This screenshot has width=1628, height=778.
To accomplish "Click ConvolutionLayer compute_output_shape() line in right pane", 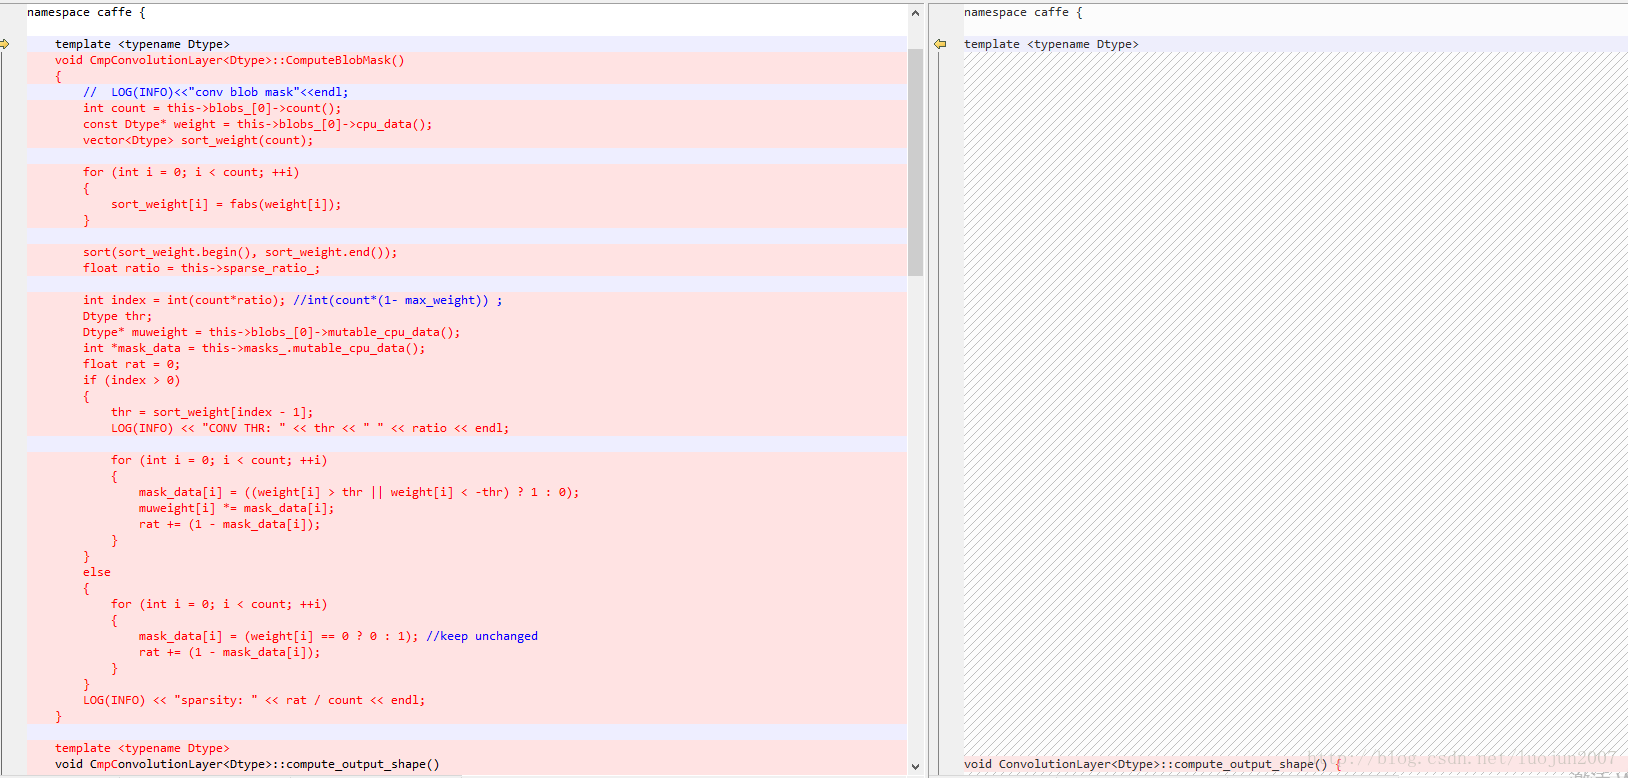I will 1153,764.
